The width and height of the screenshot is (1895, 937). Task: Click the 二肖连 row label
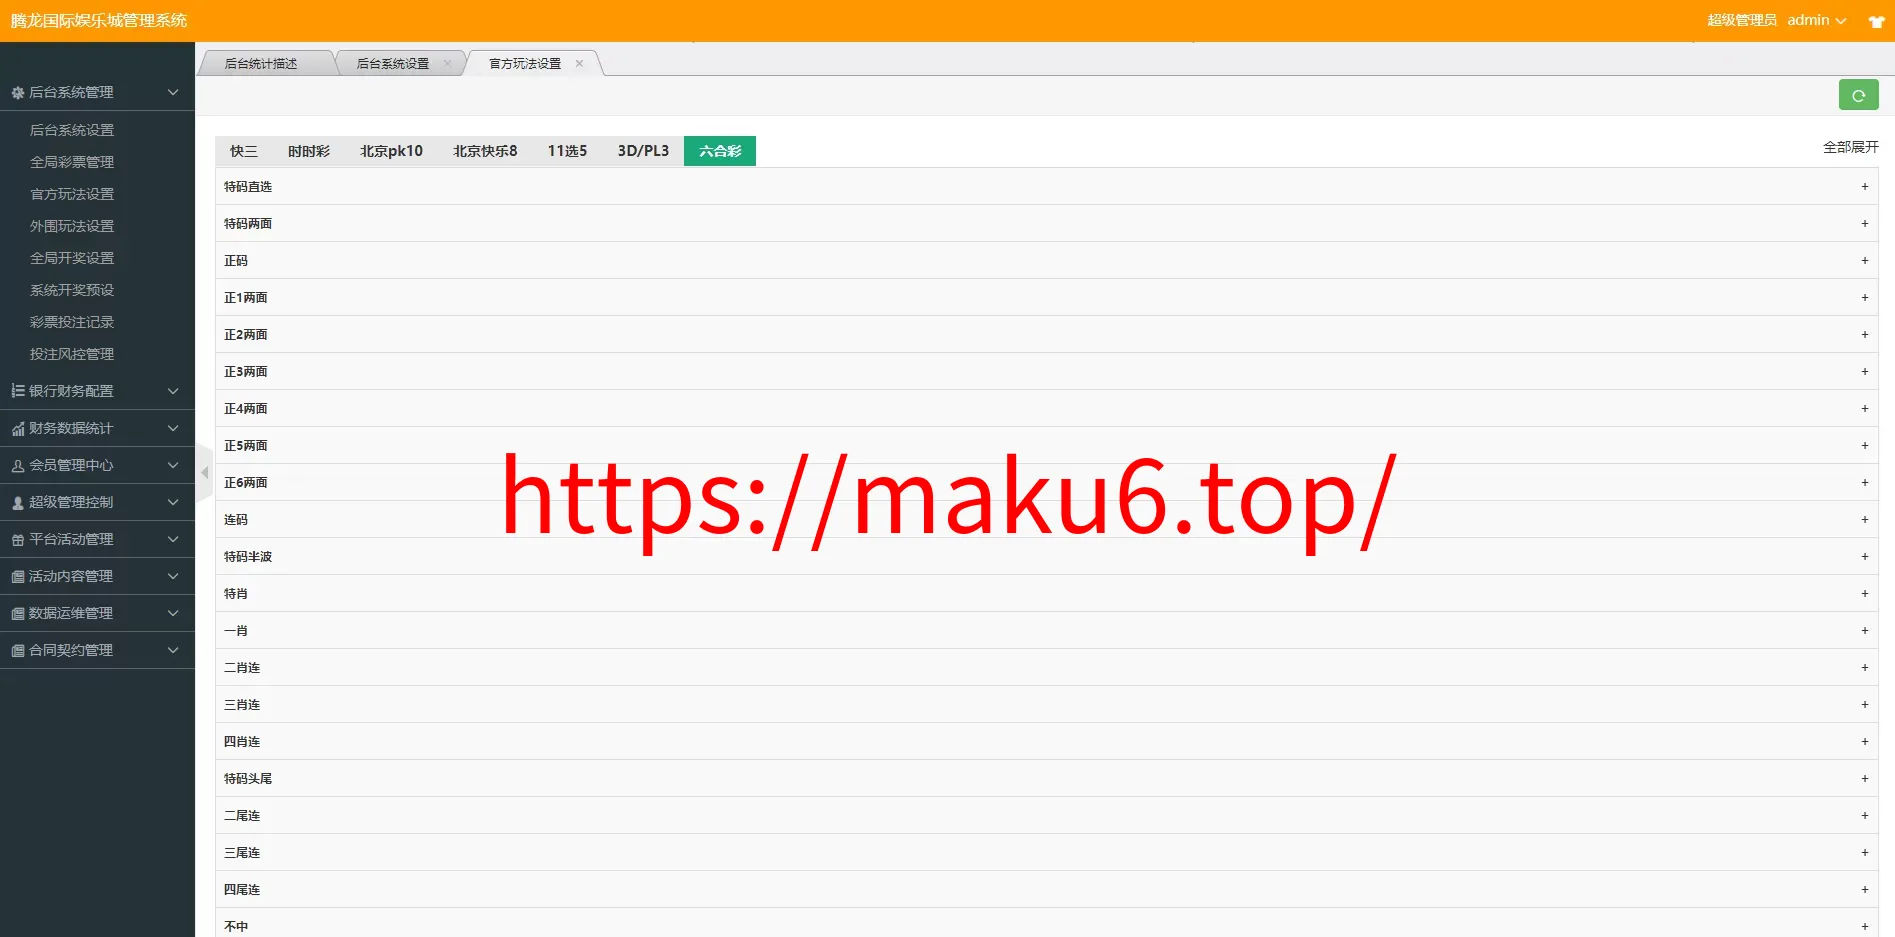(x=242, y=667)
